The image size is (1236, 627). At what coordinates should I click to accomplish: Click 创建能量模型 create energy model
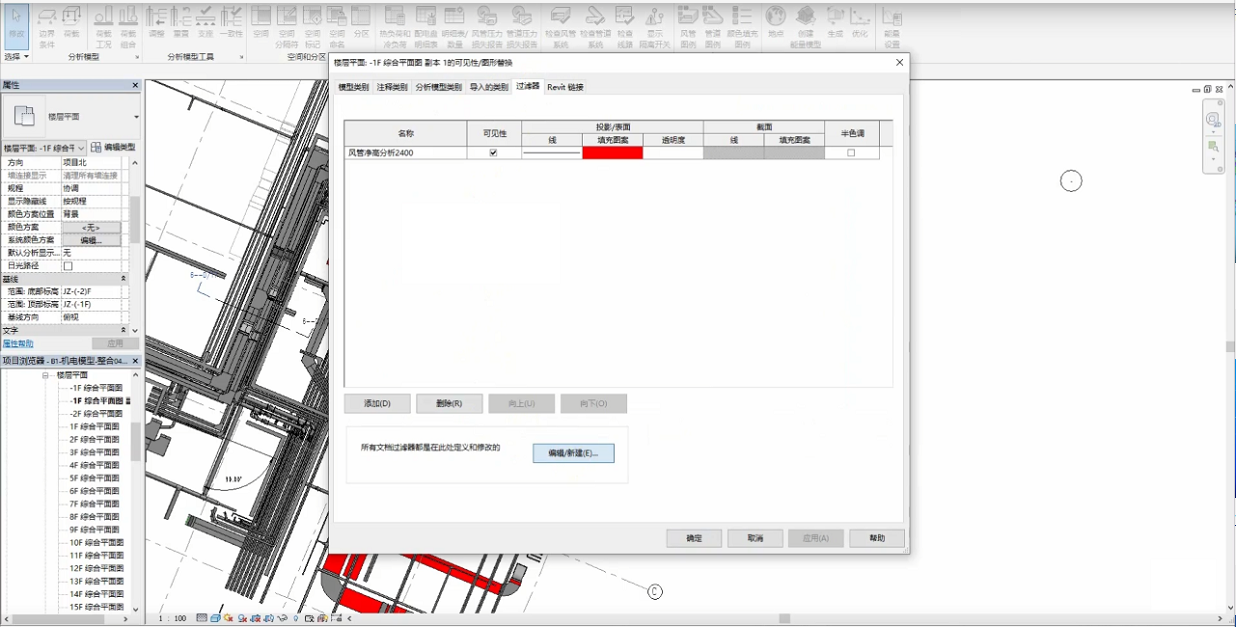click(806, 26)
